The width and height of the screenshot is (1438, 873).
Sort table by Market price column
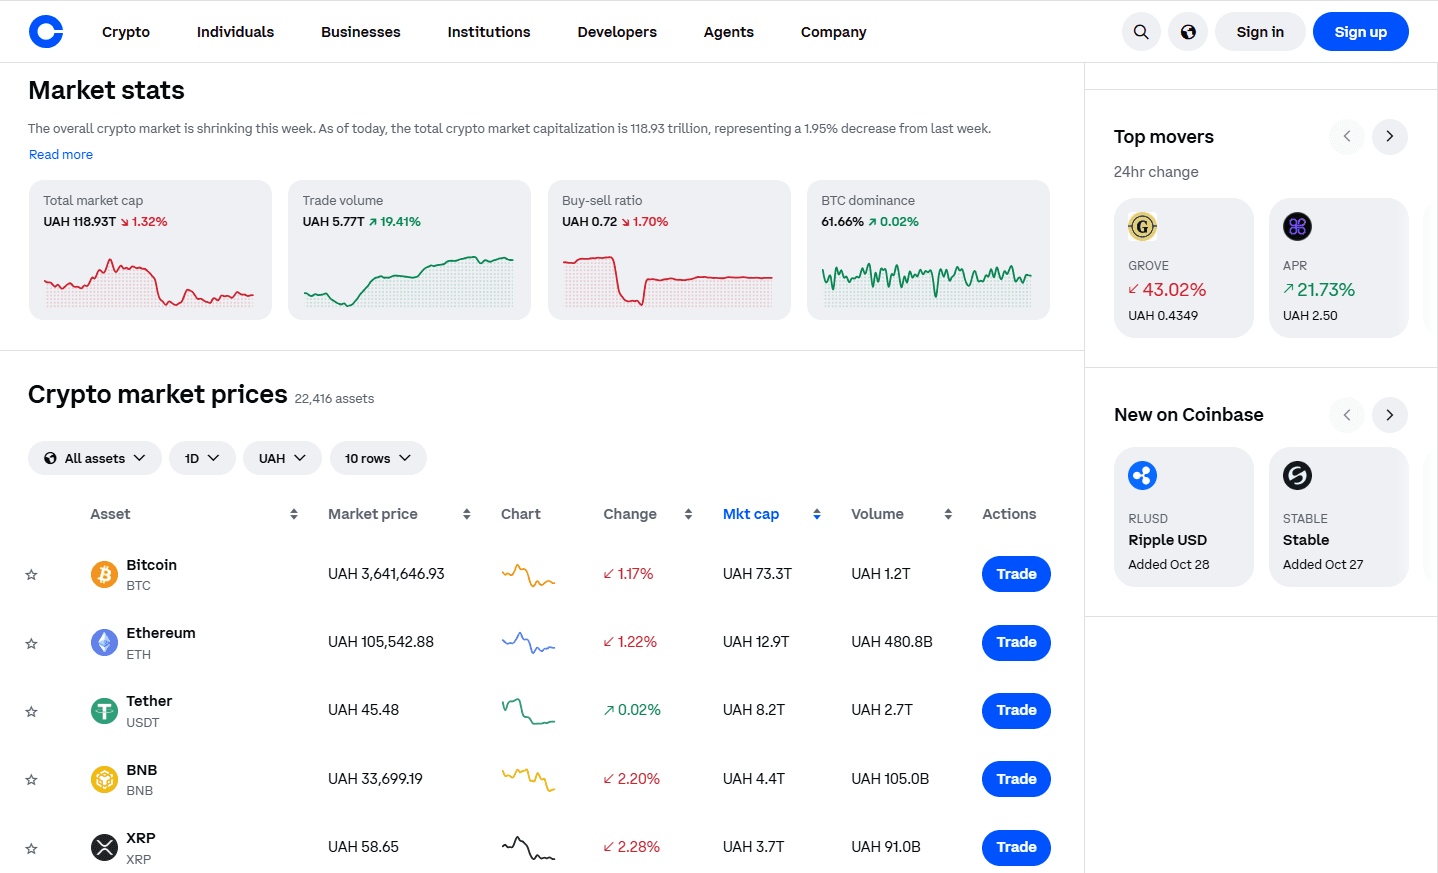tap(399, 514)
